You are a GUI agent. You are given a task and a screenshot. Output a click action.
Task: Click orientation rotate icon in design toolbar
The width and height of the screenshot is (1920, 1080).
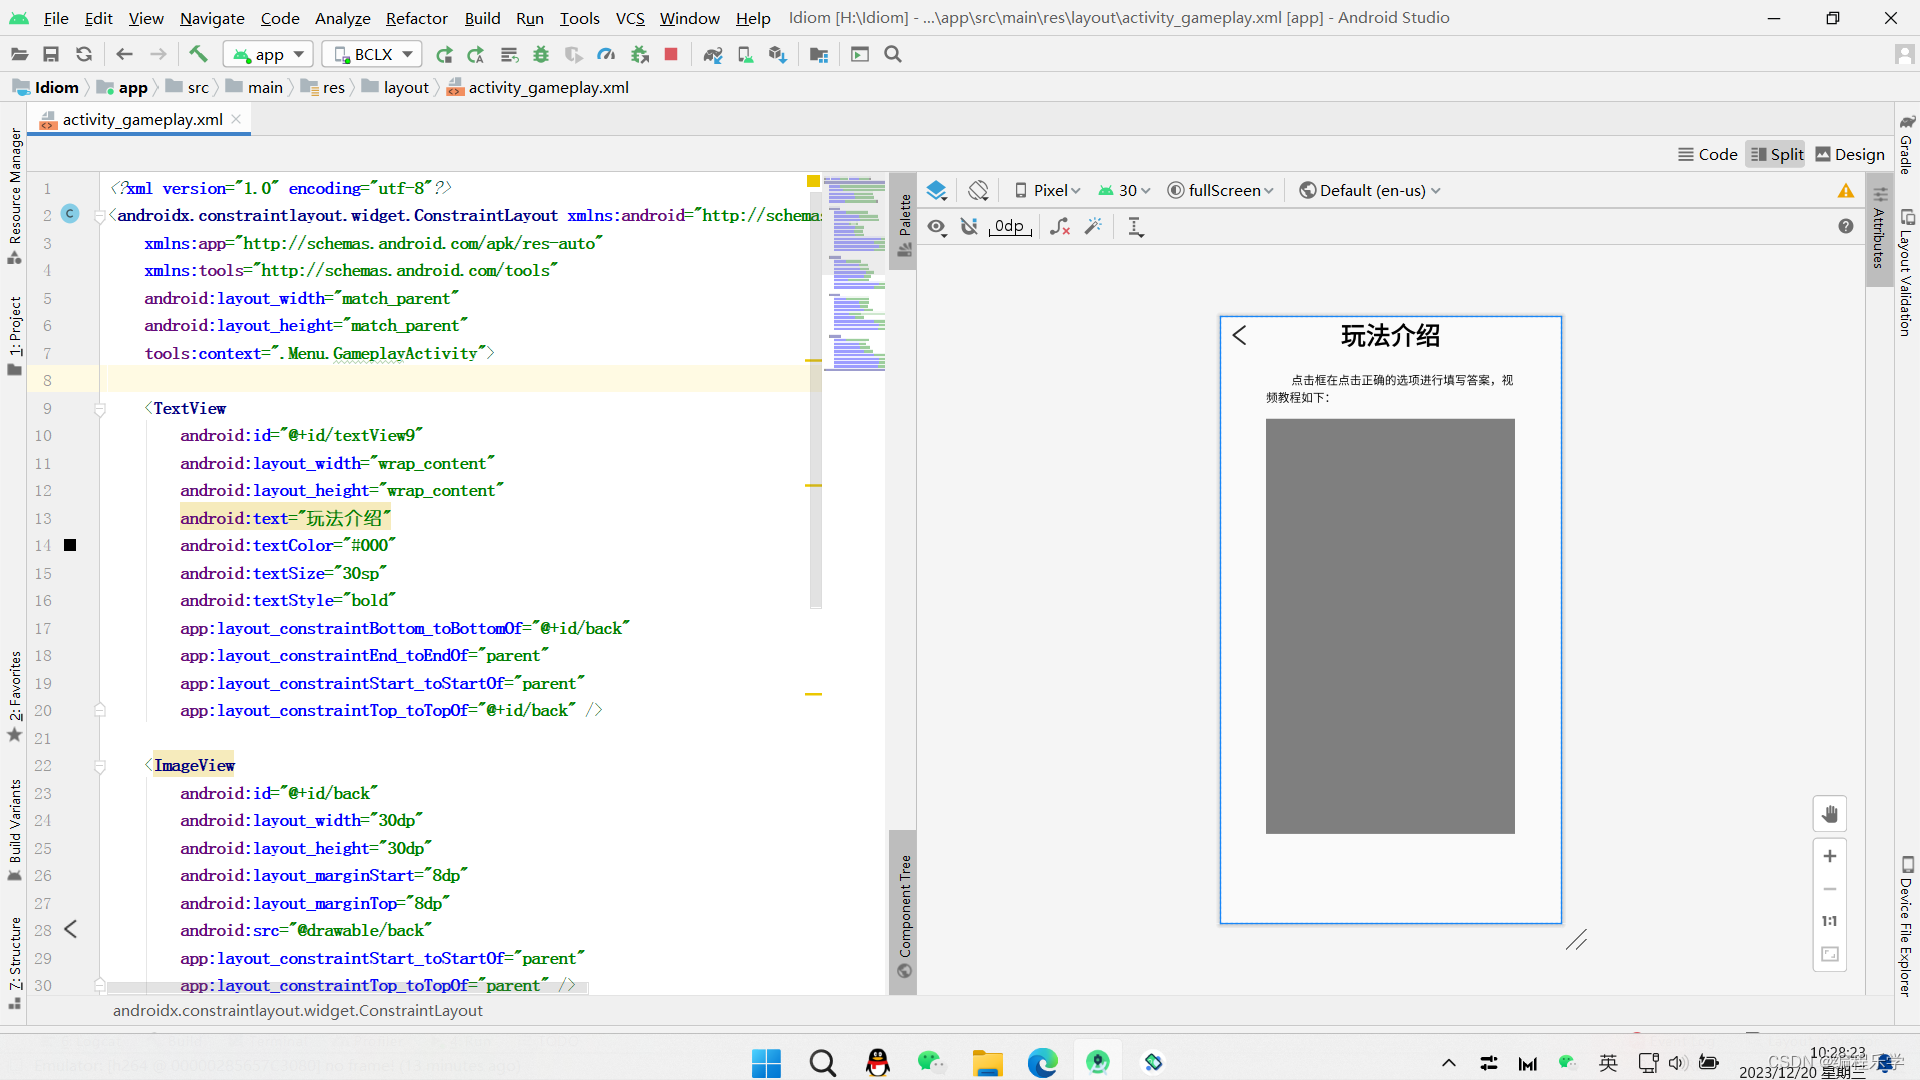coord(978,190)
